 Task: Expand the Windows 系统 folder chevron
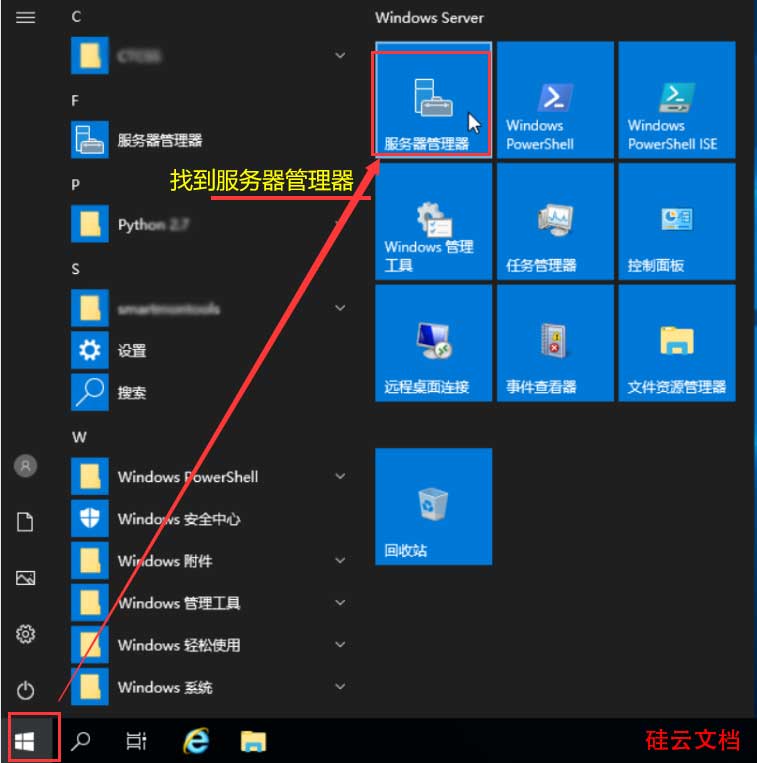(341, 687)
